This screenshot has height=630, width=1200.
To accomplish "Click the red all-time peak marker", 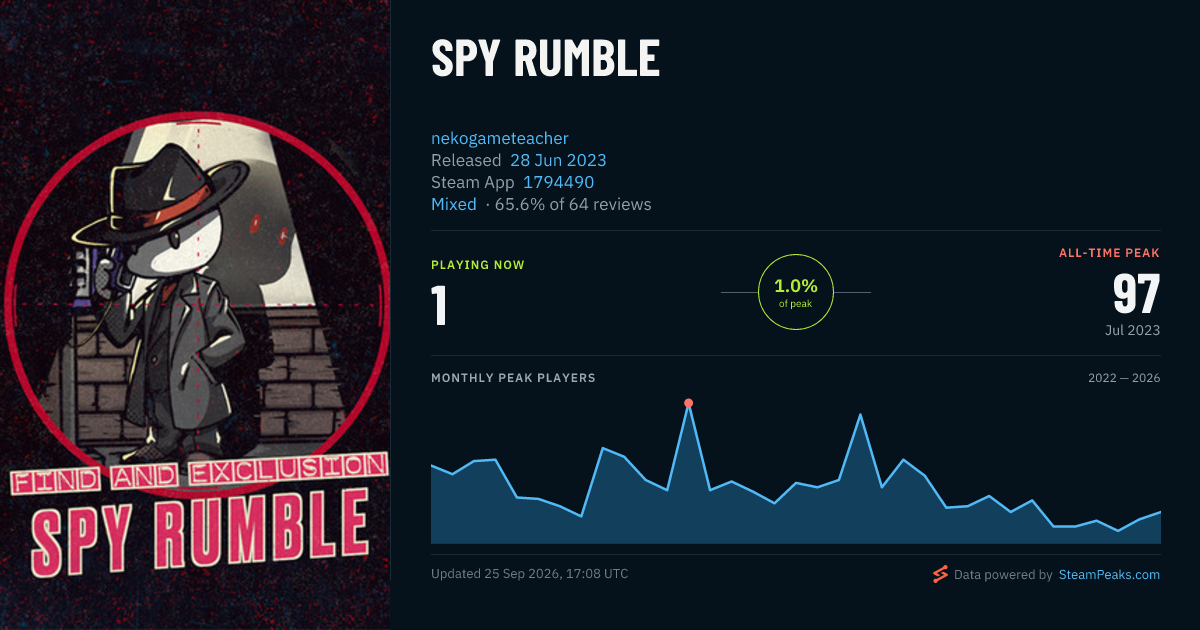I will (x=688, y=403).
